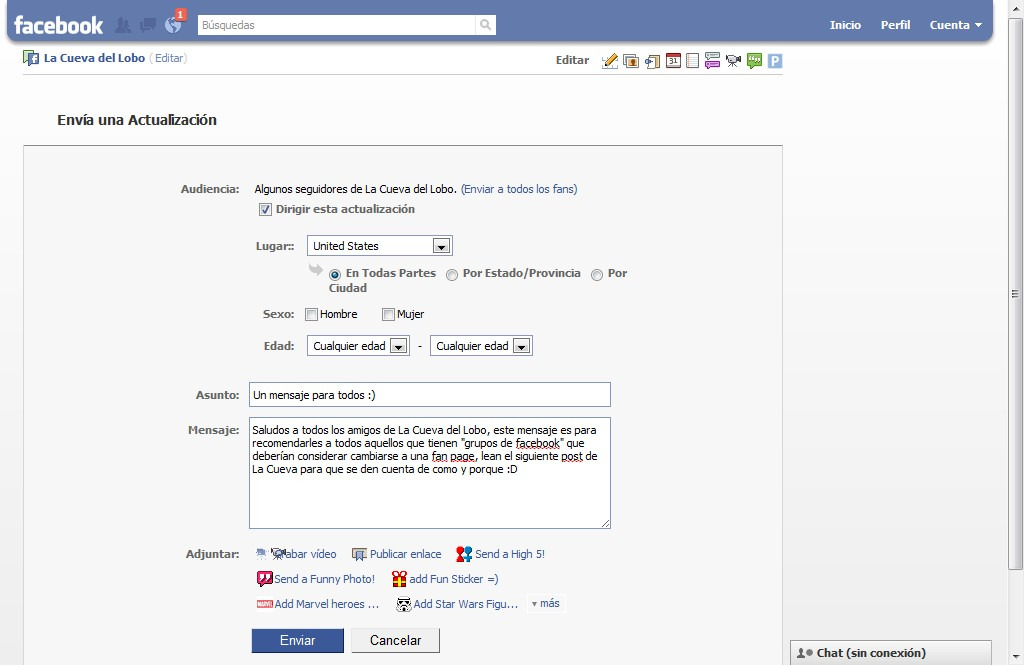Click the page flag icon beside La Cueva del Lobo

31,58
